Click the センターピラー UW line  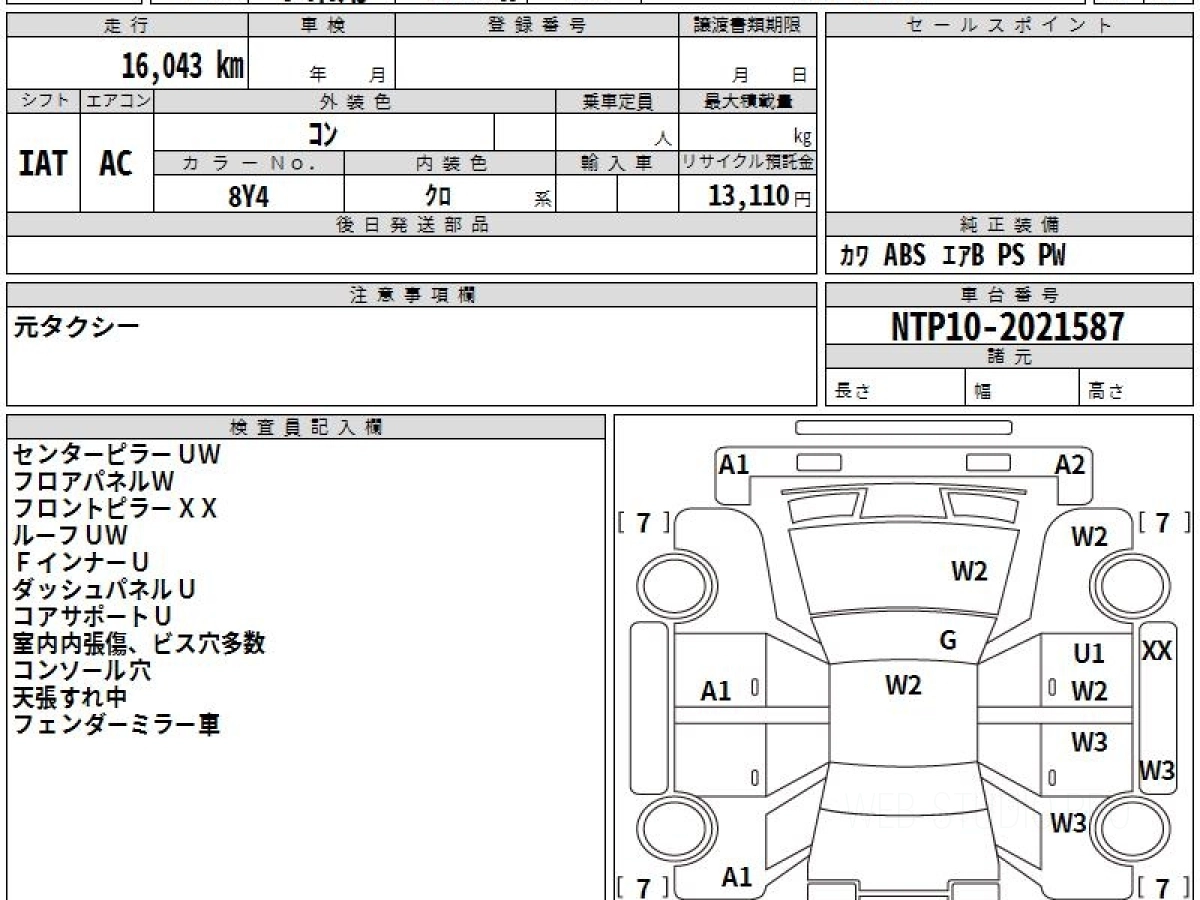pos(116,454)
